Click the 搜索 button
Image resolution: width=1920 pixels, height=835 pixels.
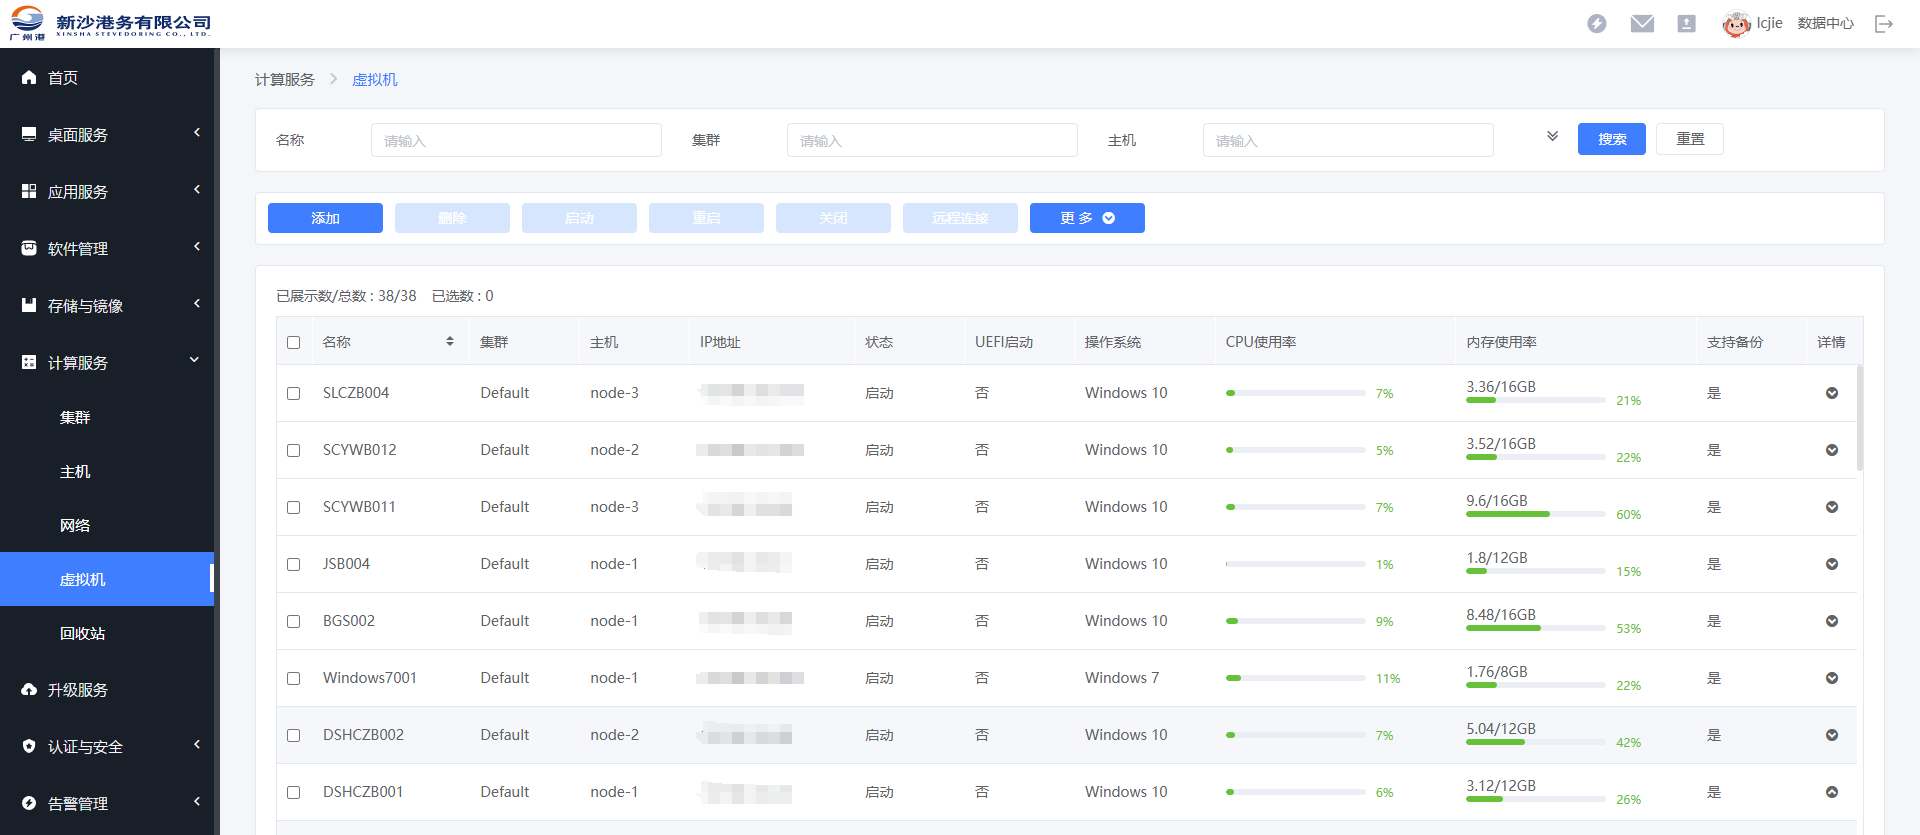1612,139
